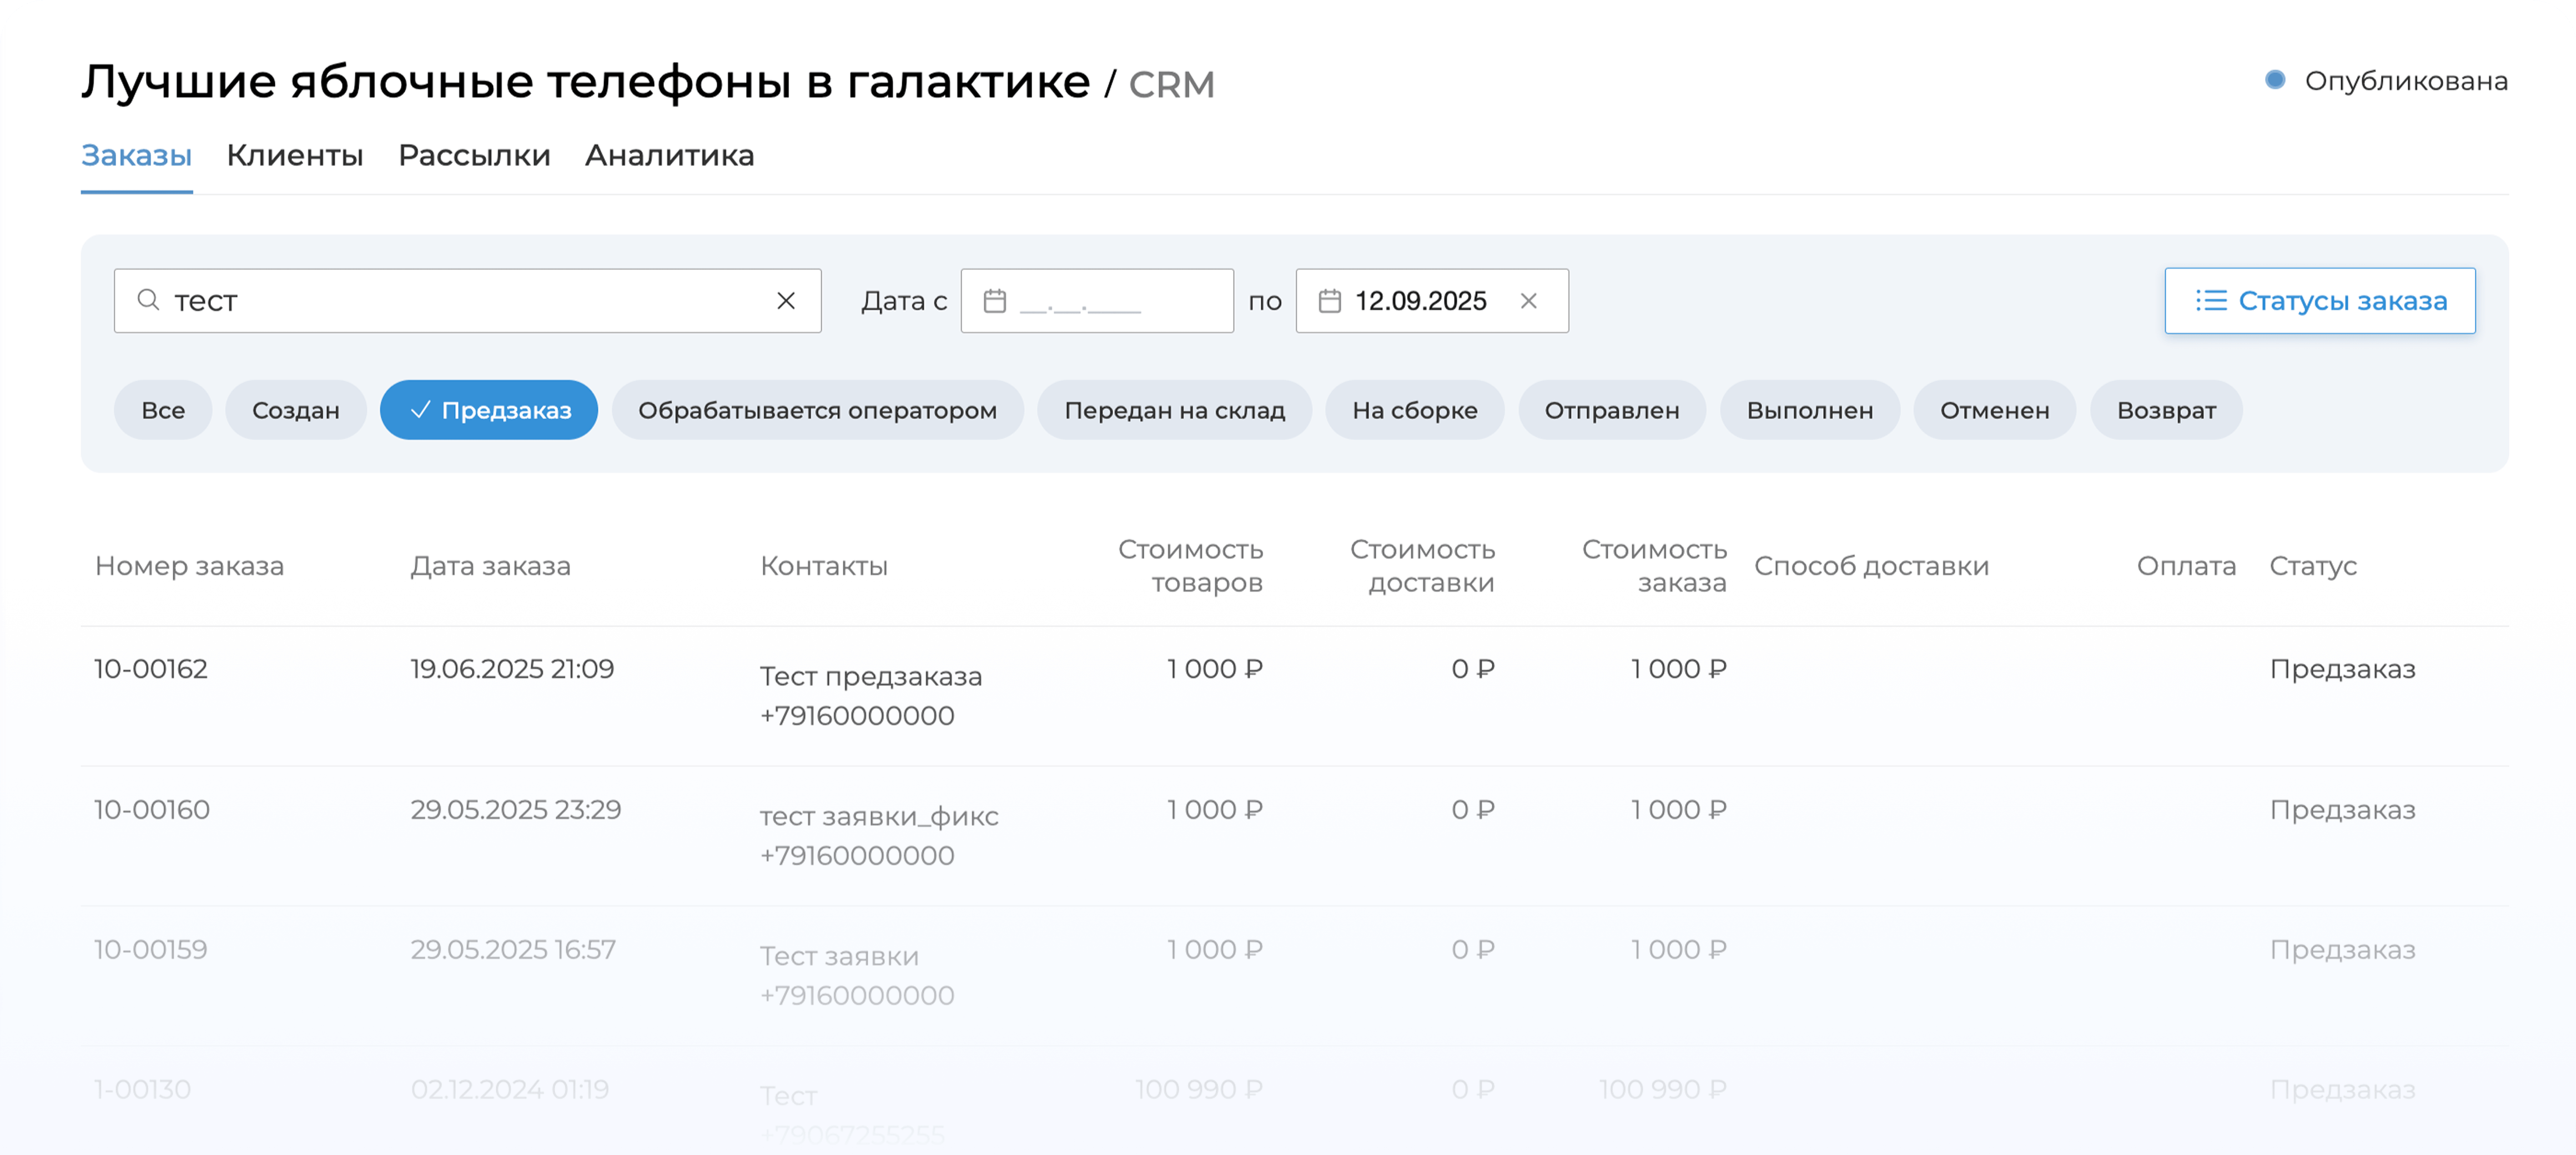Select the Все filter chip

coord(163,410)
